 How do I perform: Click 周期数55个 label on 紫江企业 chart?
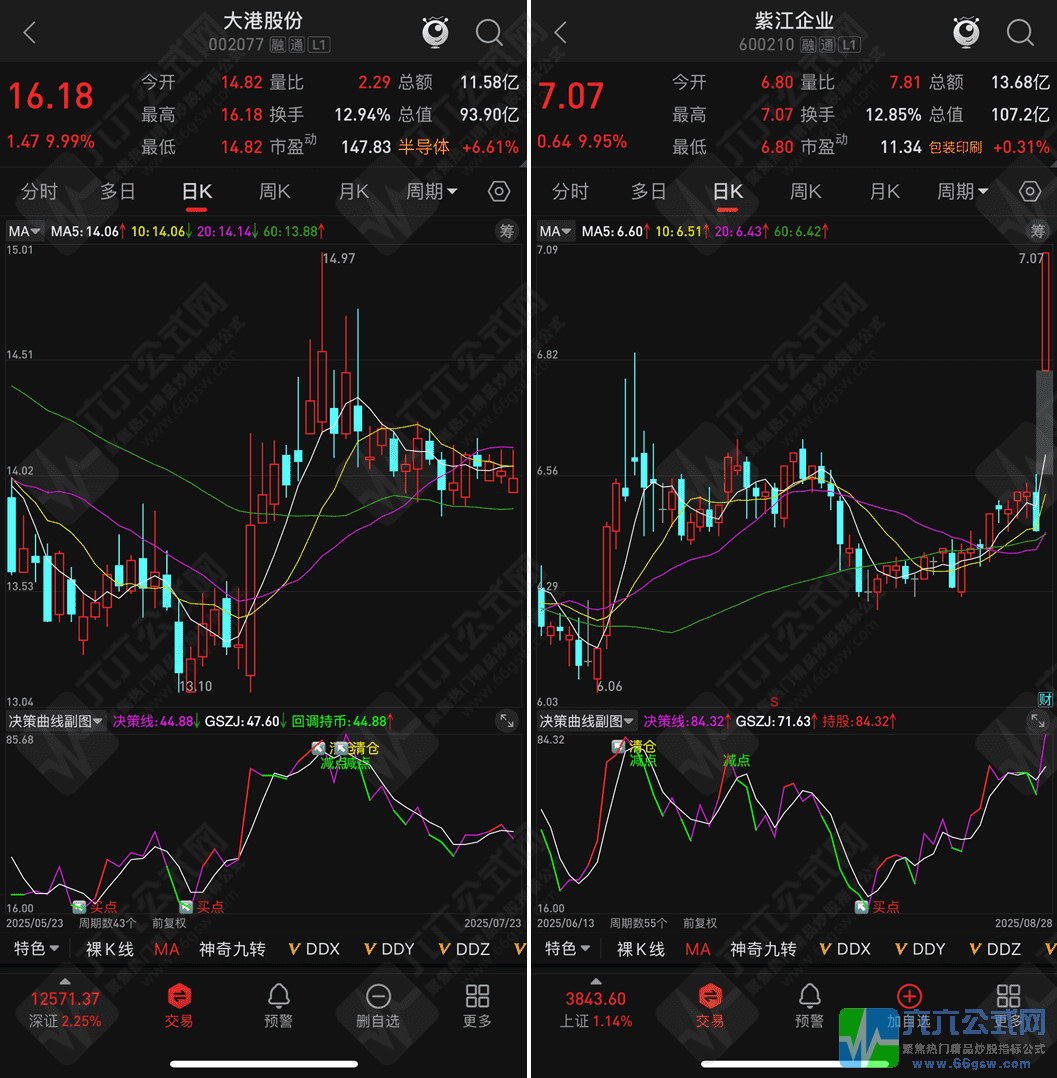tap(638, 923)
